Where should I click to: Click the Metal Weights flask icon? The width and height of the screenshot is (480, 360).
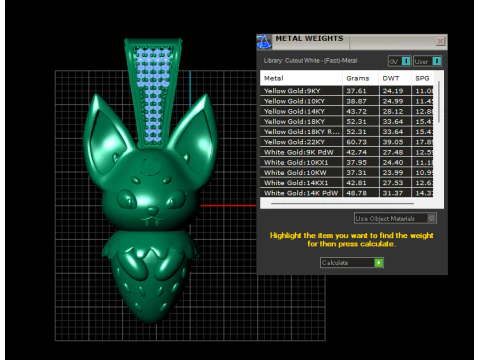[x=264, y=42]
